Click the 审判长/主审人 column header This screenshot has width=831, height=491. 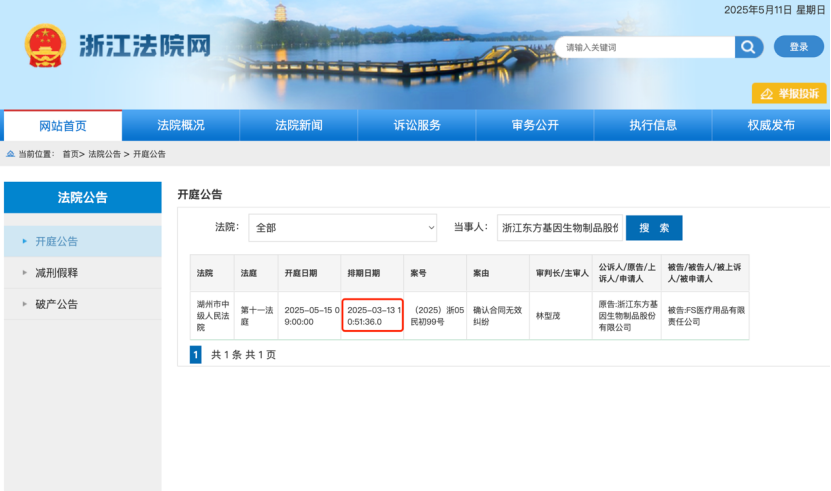[561, 273]
